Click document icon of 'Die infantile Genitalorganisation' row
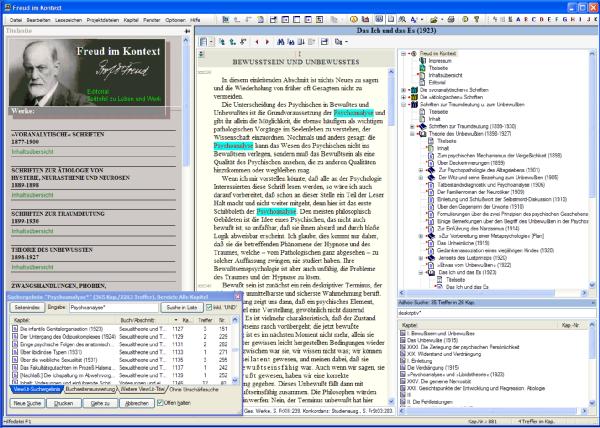This screenshot has height=428, width=600. (15, 329)
